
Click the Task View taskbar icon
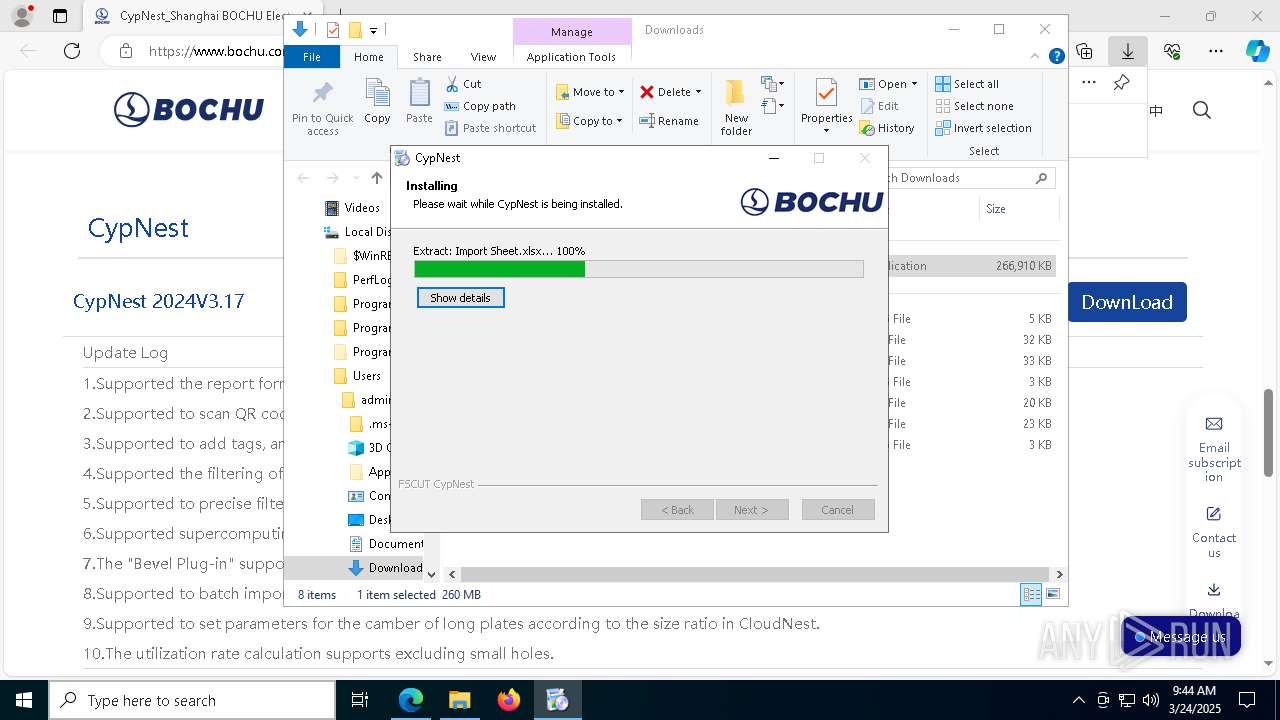click(361, 700)
